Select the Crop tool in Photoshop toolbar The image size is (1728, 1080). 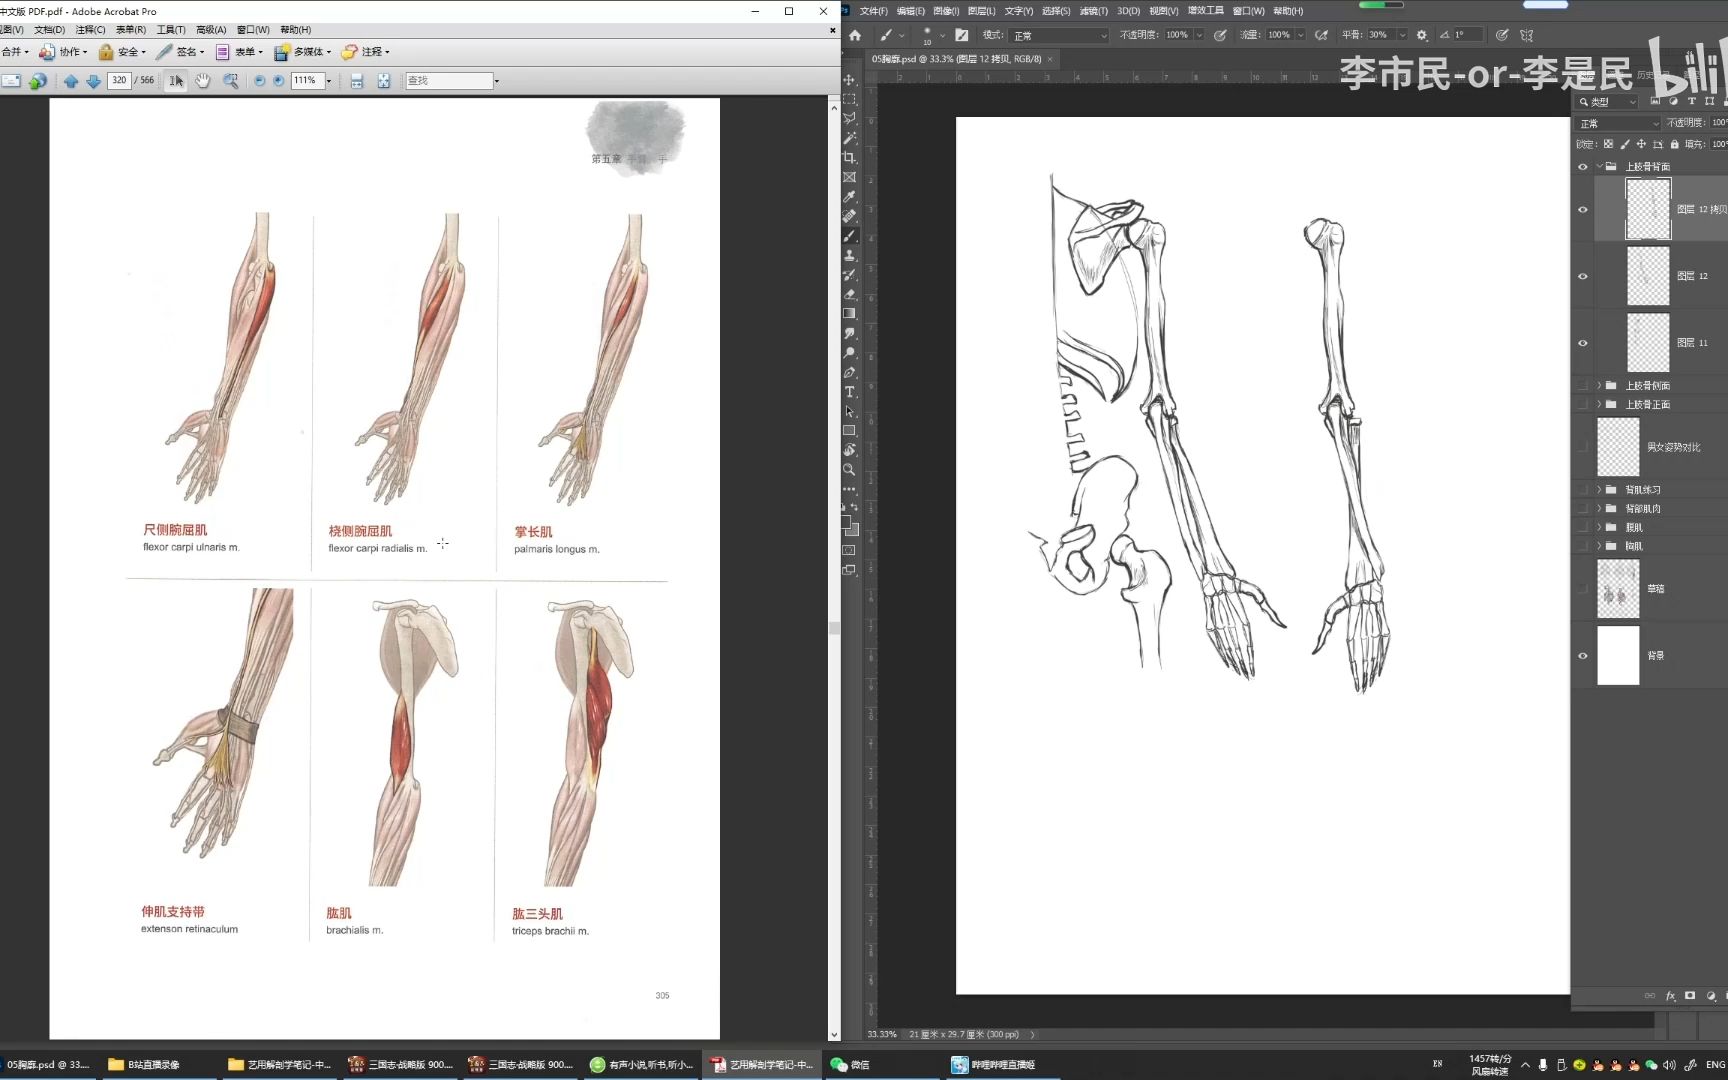(x=849, y=158)
